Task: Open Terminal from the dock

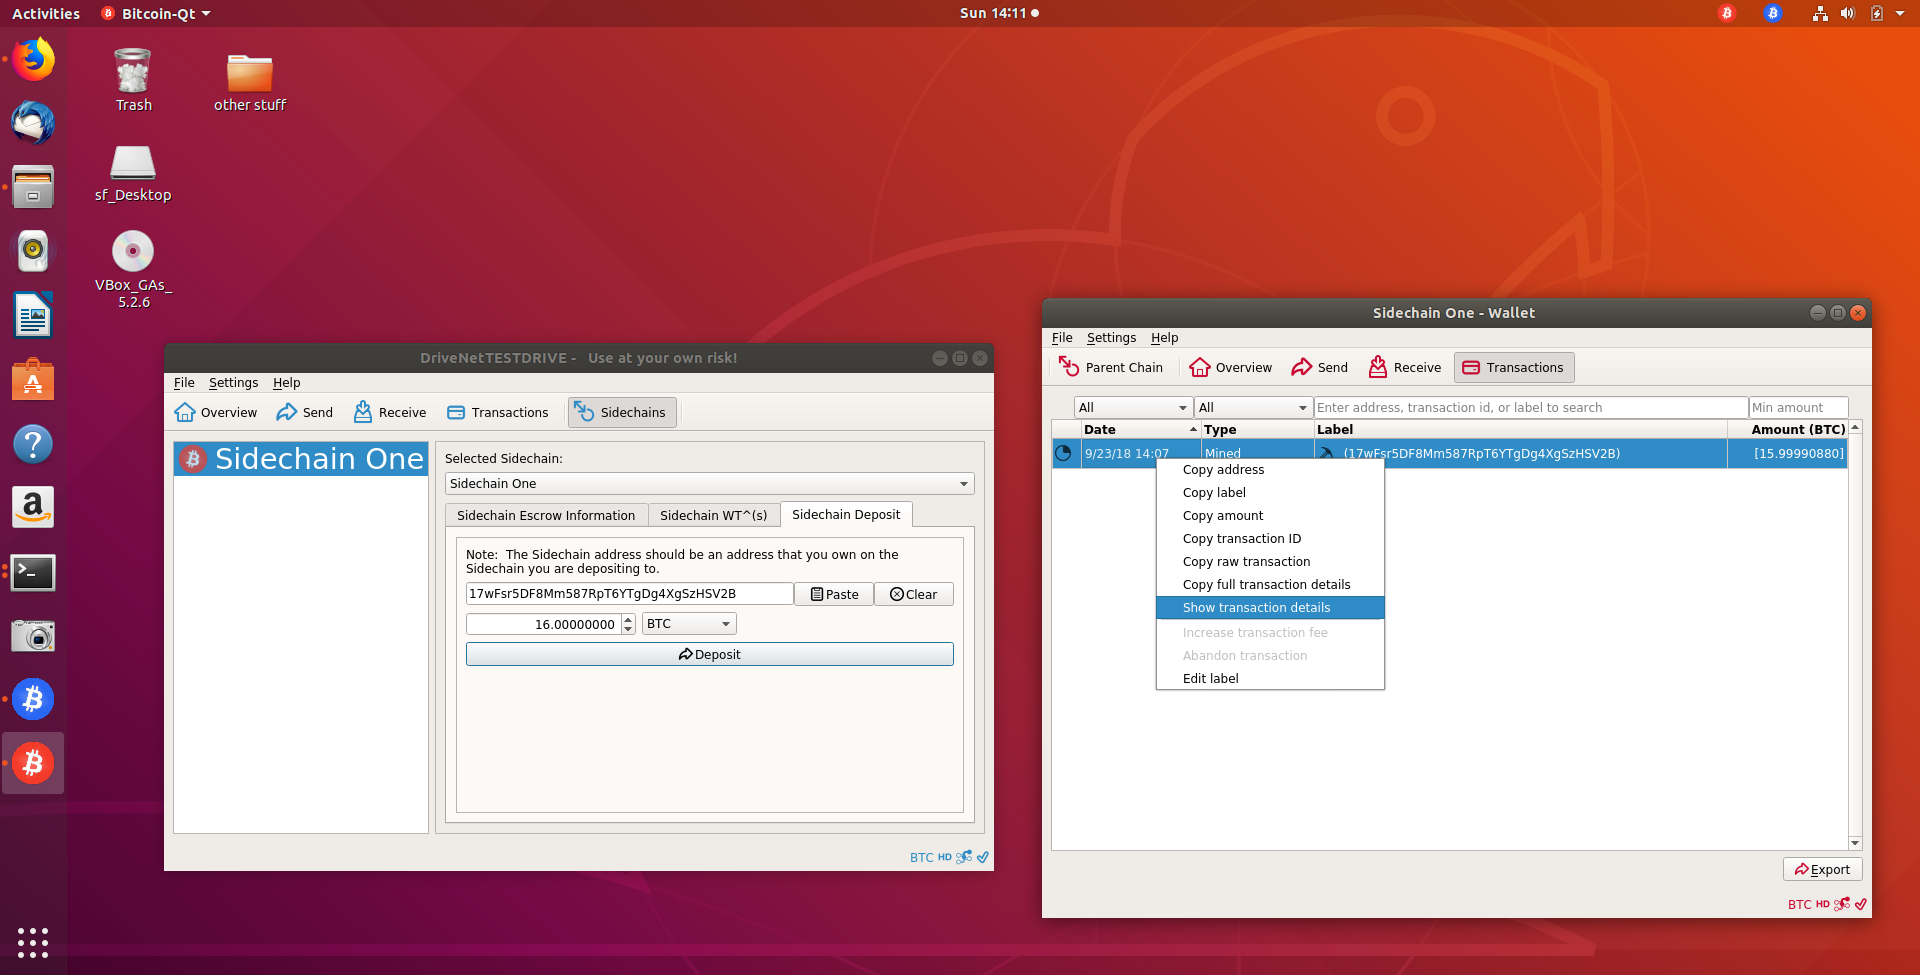Action: coord(33,572)
